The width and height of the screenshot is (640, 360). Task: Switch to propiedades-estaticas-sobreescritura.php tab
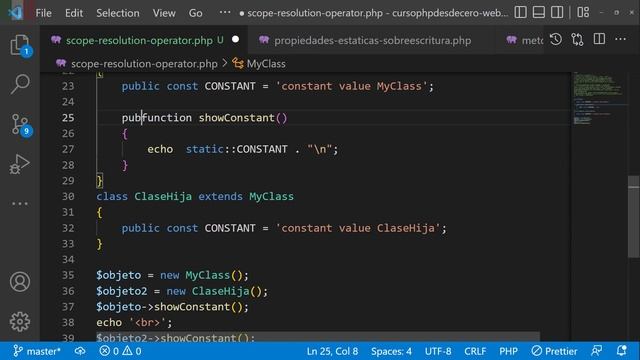coord(372,40)
